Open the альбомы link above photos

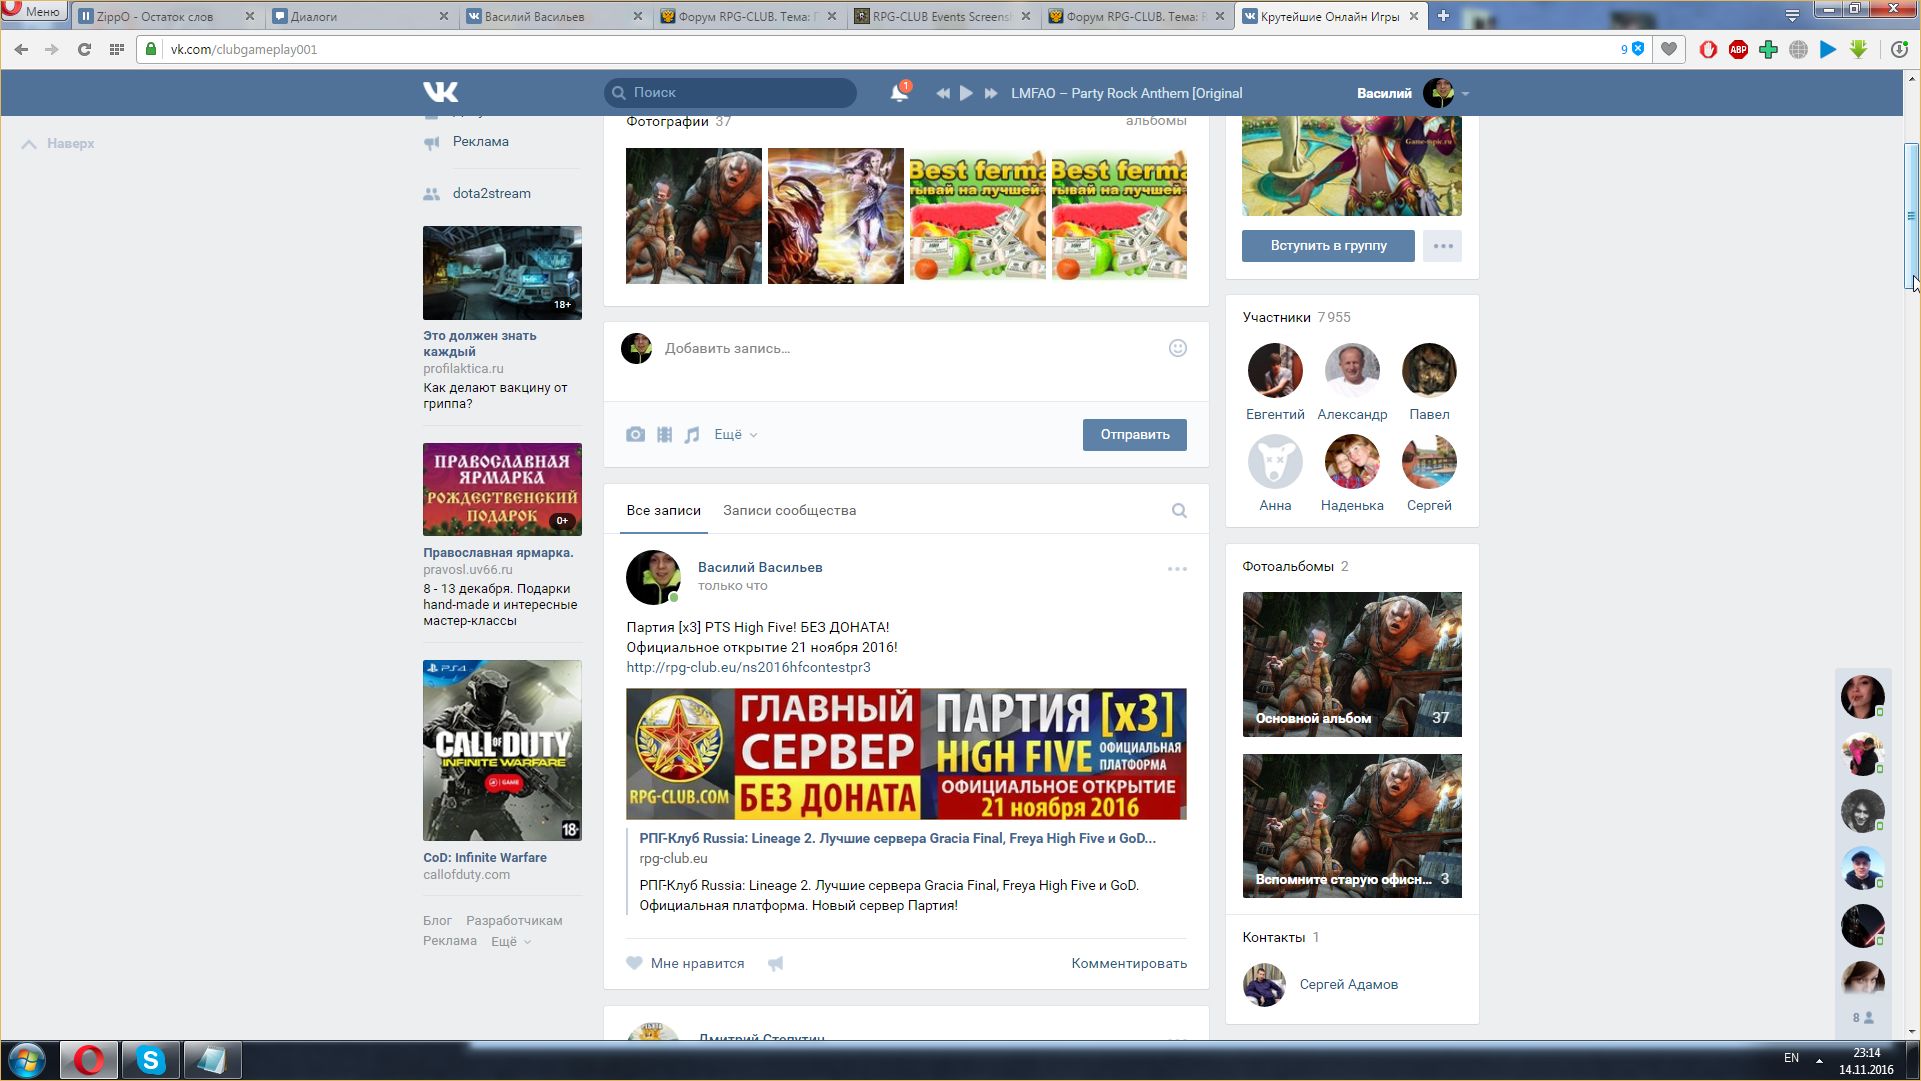[x=1156, y=121]
